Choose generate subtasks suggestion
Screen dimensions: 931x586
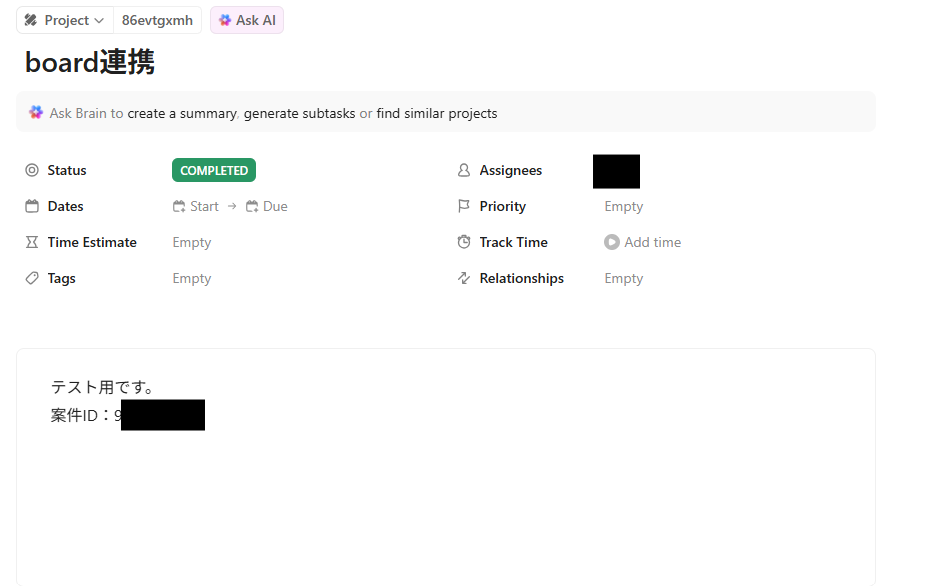click(299, 113)
